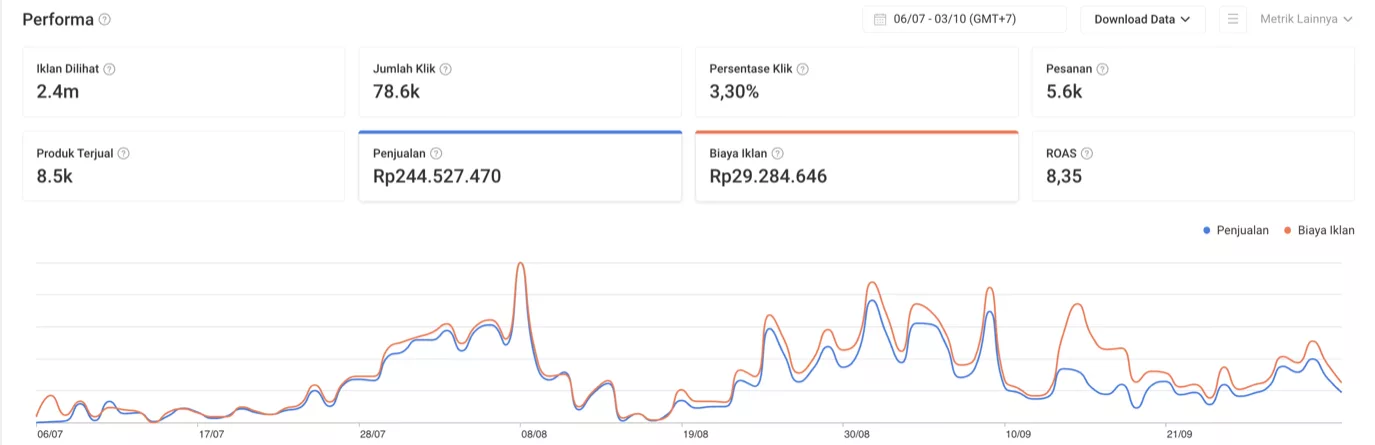Click help icon beside Penjualan

click(x=436, y=154)
